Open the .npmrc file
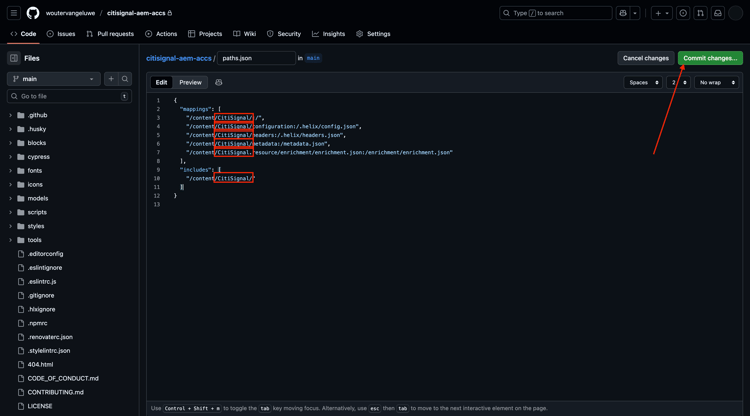750x416 pixels. pos(37,323)
